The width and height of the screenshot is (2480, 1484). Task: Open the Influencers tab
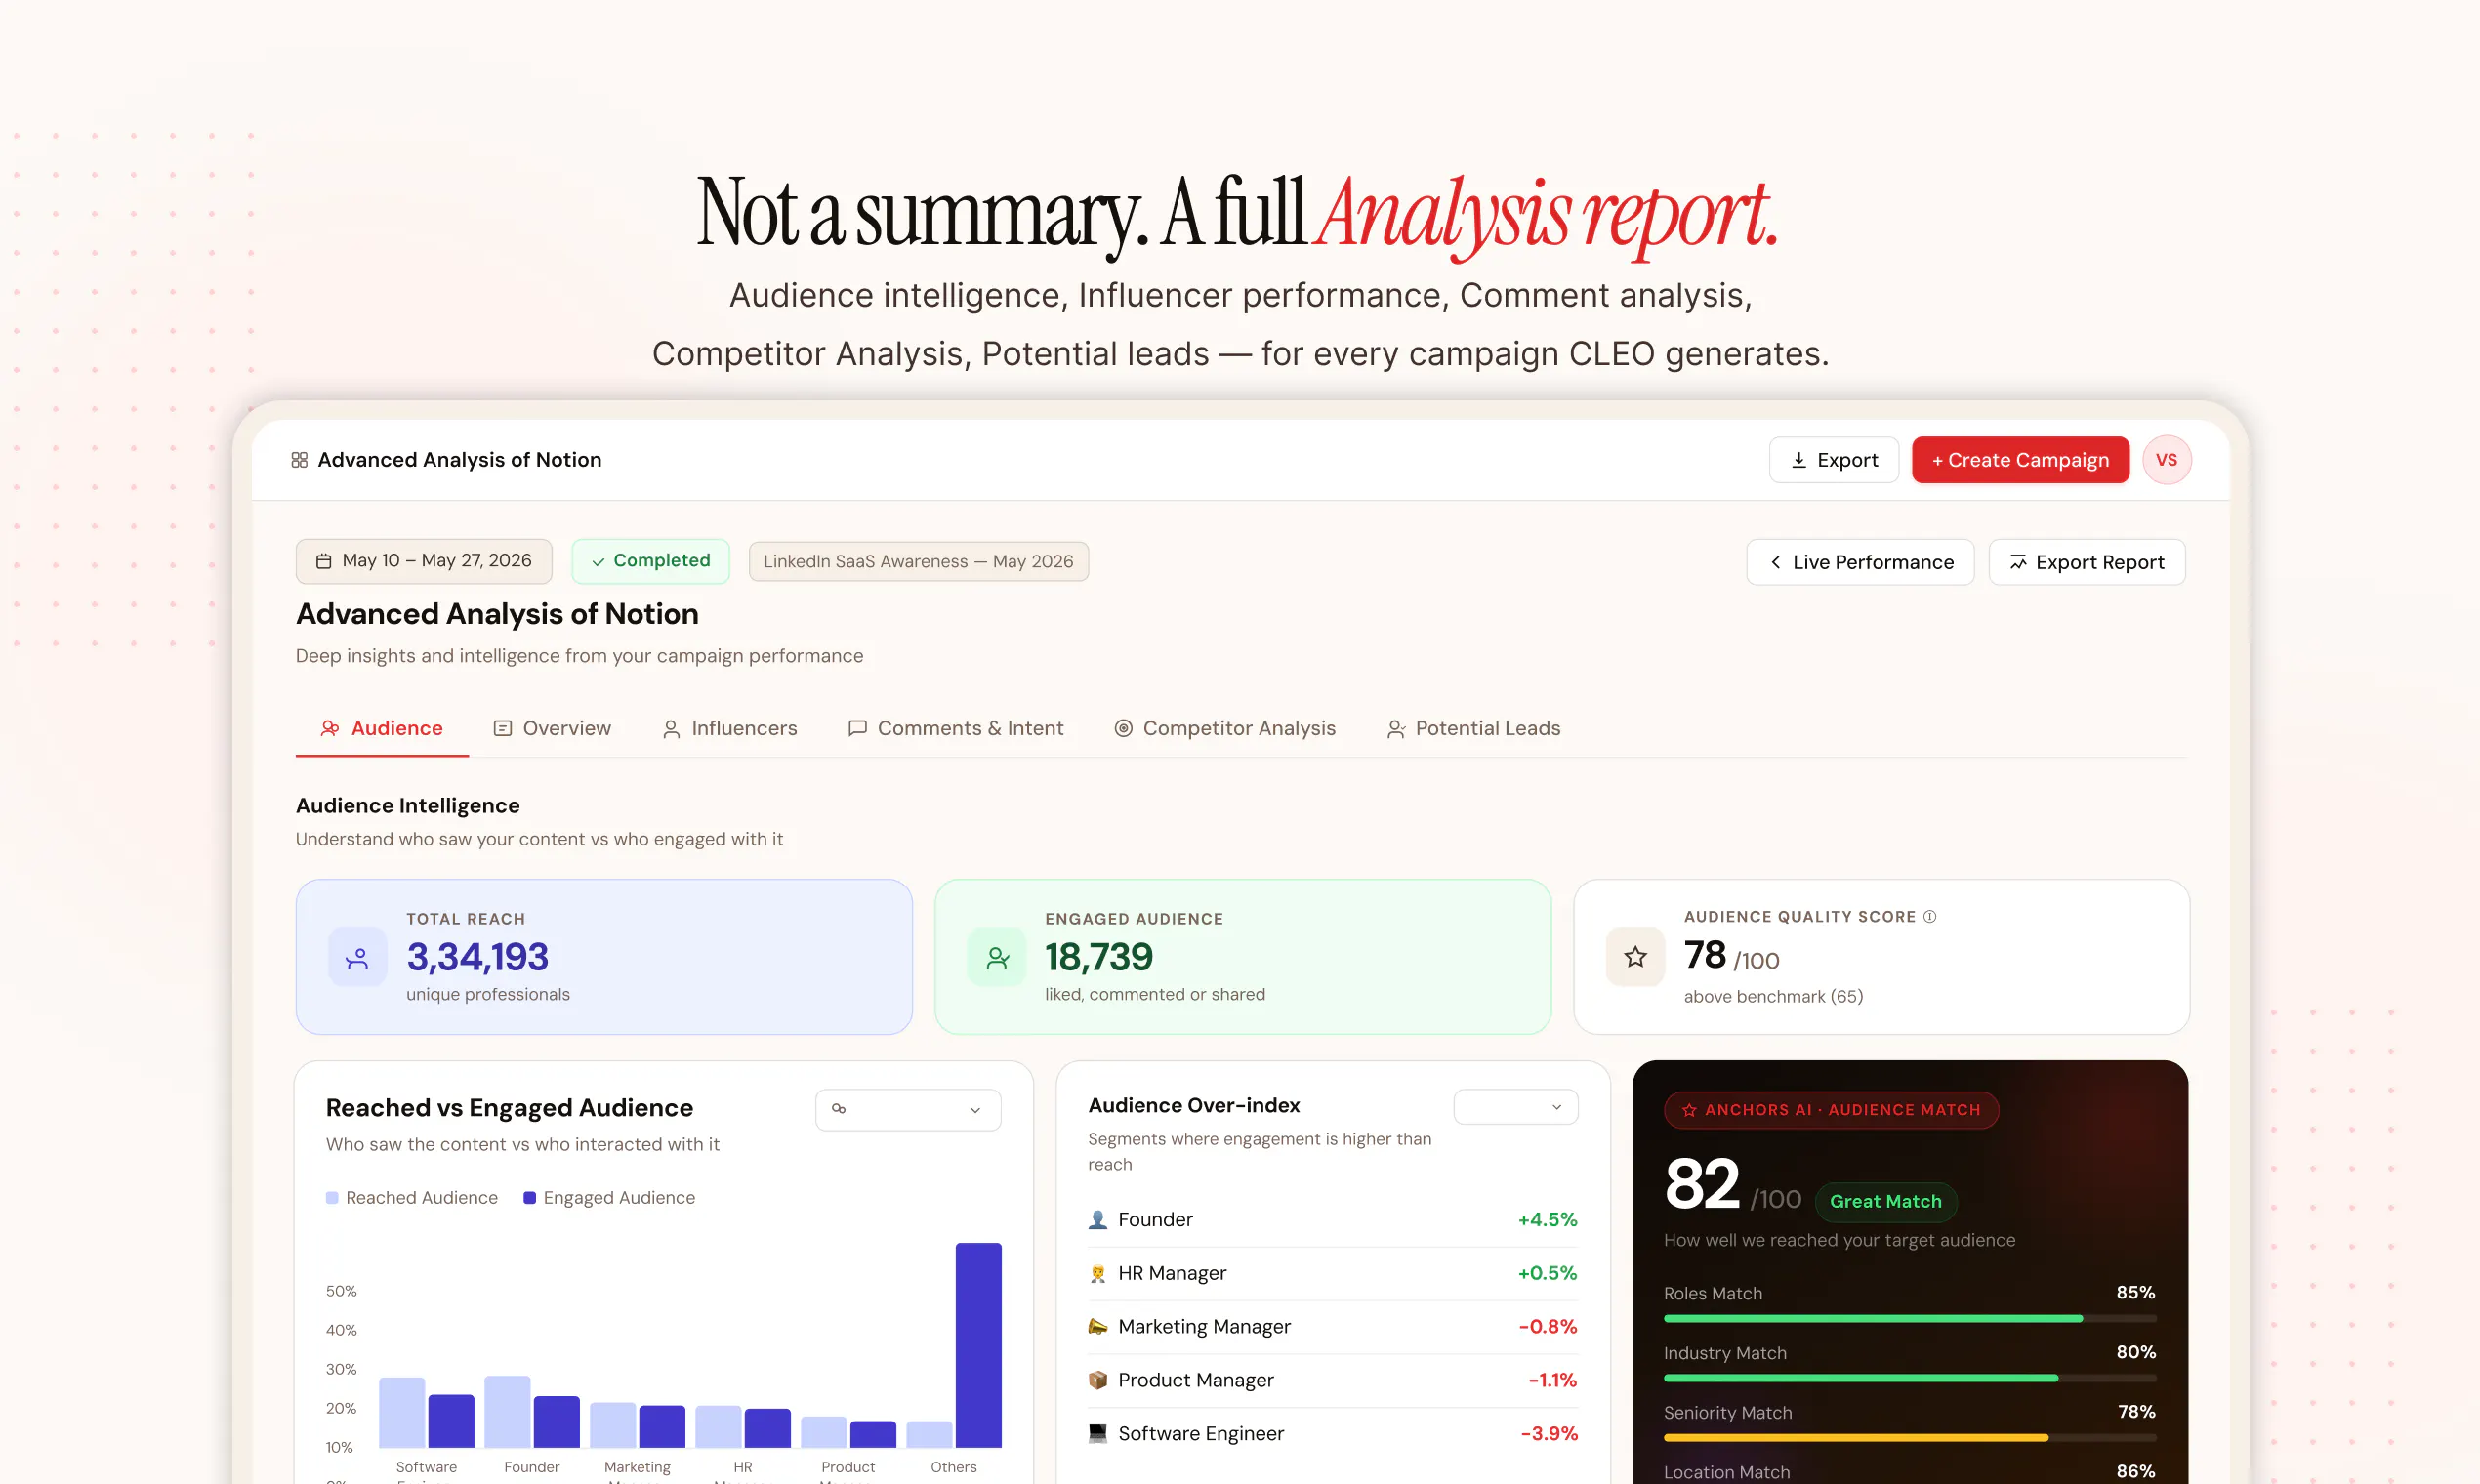click(x=730, y=729)
